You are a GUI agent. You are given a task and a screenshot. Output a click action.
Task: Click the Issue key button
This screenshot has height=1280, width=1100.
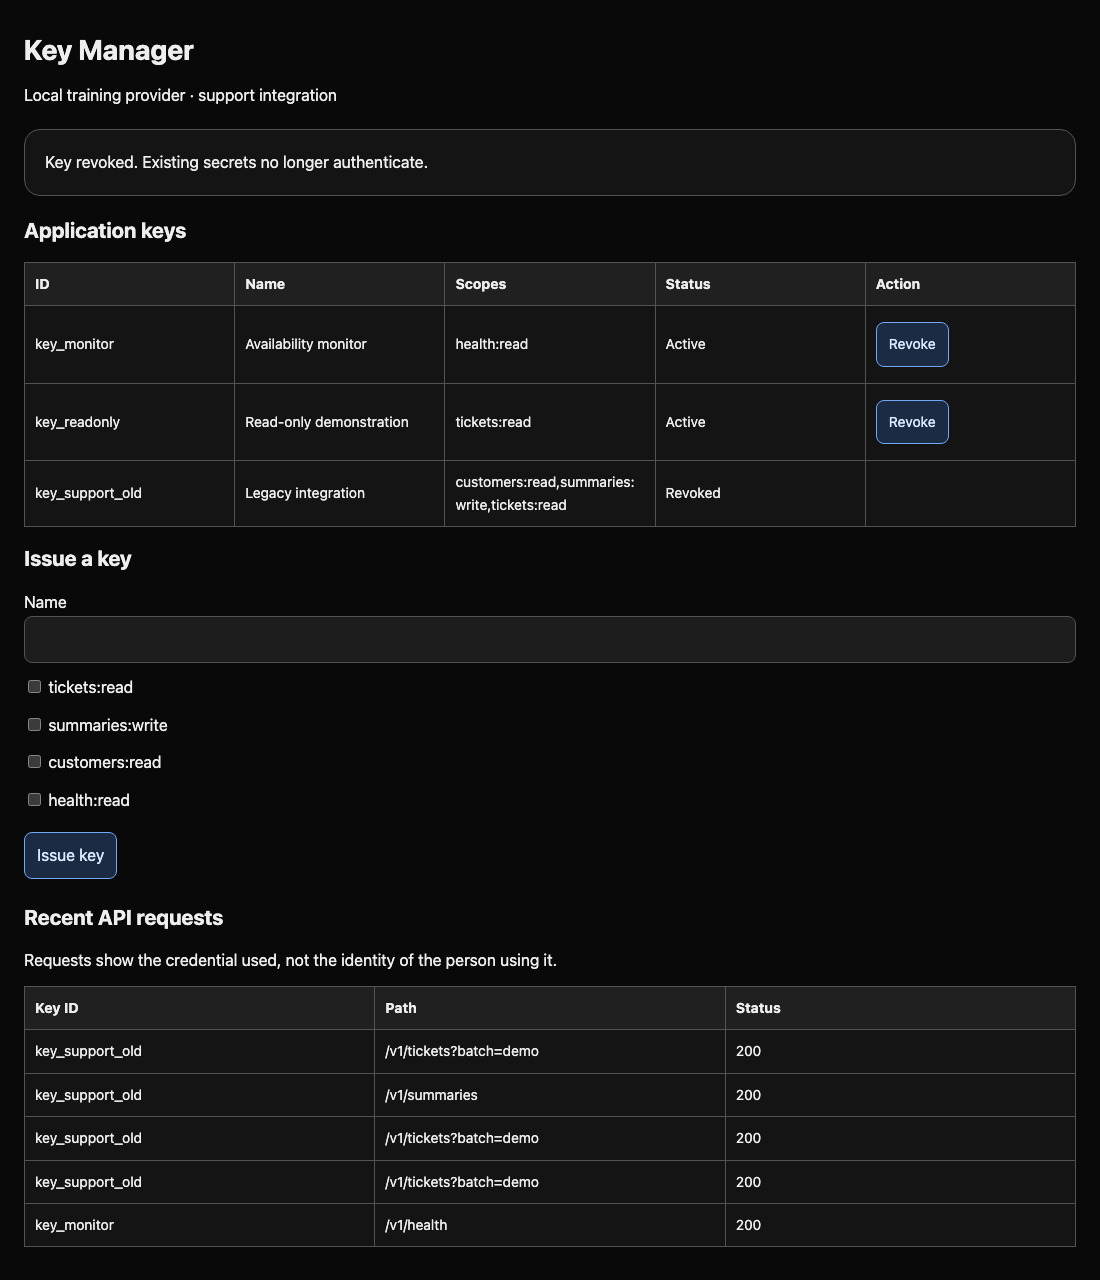pos(70,855)
